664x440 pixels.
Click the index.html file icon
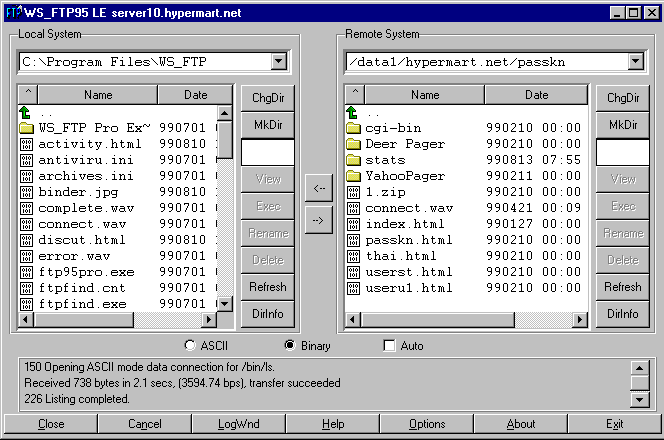pos(353,224)
